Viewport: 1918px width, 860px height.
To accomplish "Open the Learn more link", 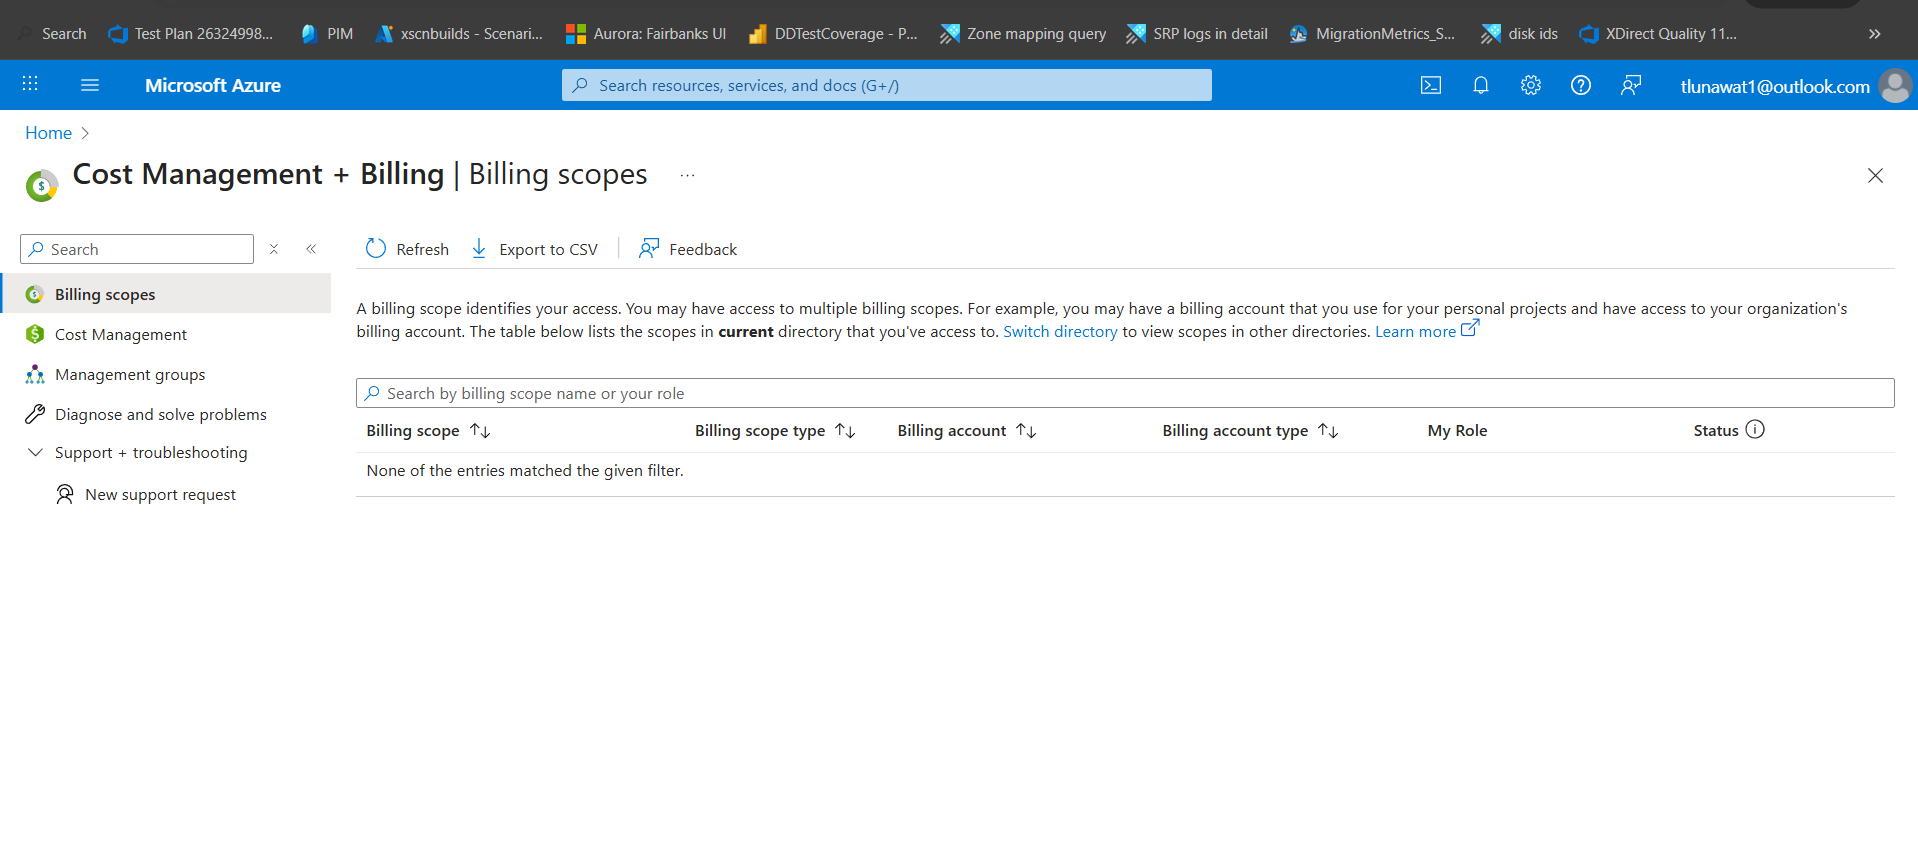I will [1426, 331].
